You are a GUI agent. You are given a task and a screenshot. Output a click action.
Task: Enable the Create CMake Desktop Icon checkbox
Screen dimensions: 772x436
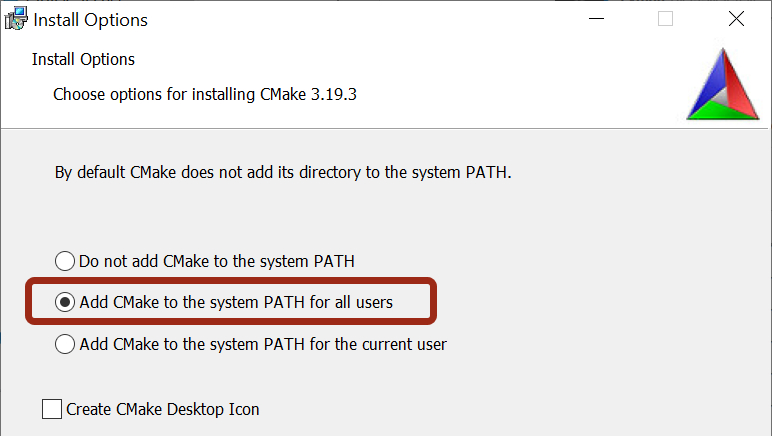tap(52, 408)
